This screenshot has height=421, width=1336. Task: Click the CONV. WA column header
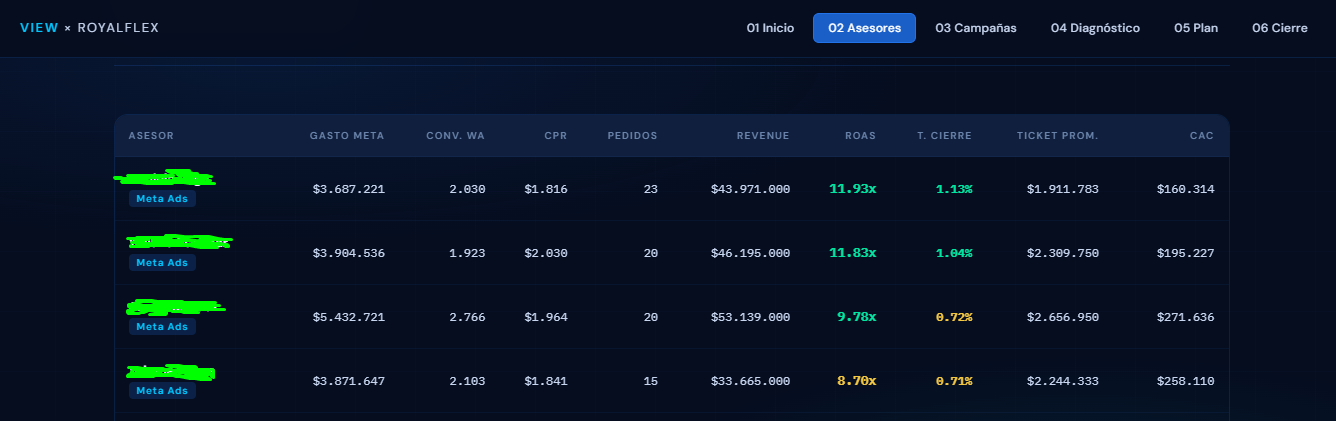point(455,136)
